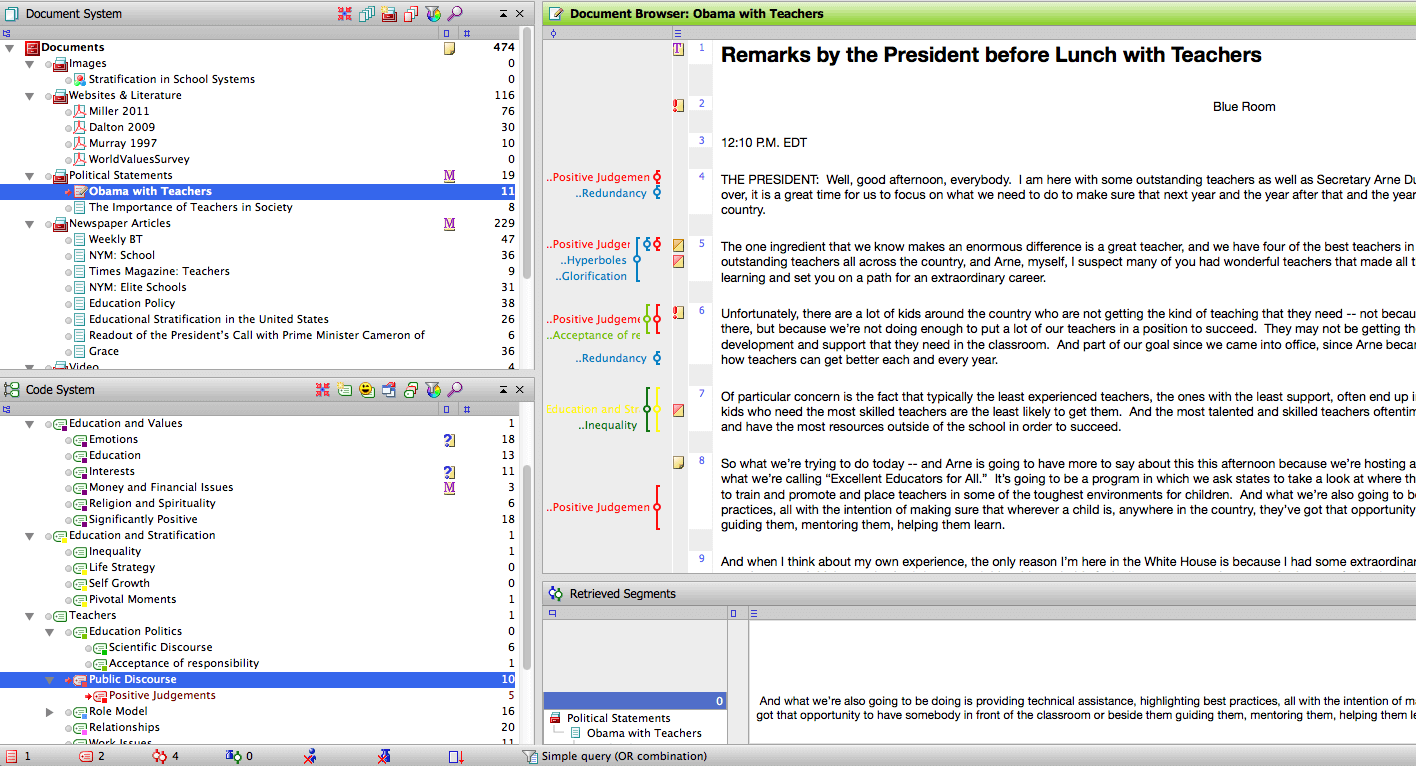
Task: Click New code icon in Code System toolbar
Action: click(x=345, y=390)
